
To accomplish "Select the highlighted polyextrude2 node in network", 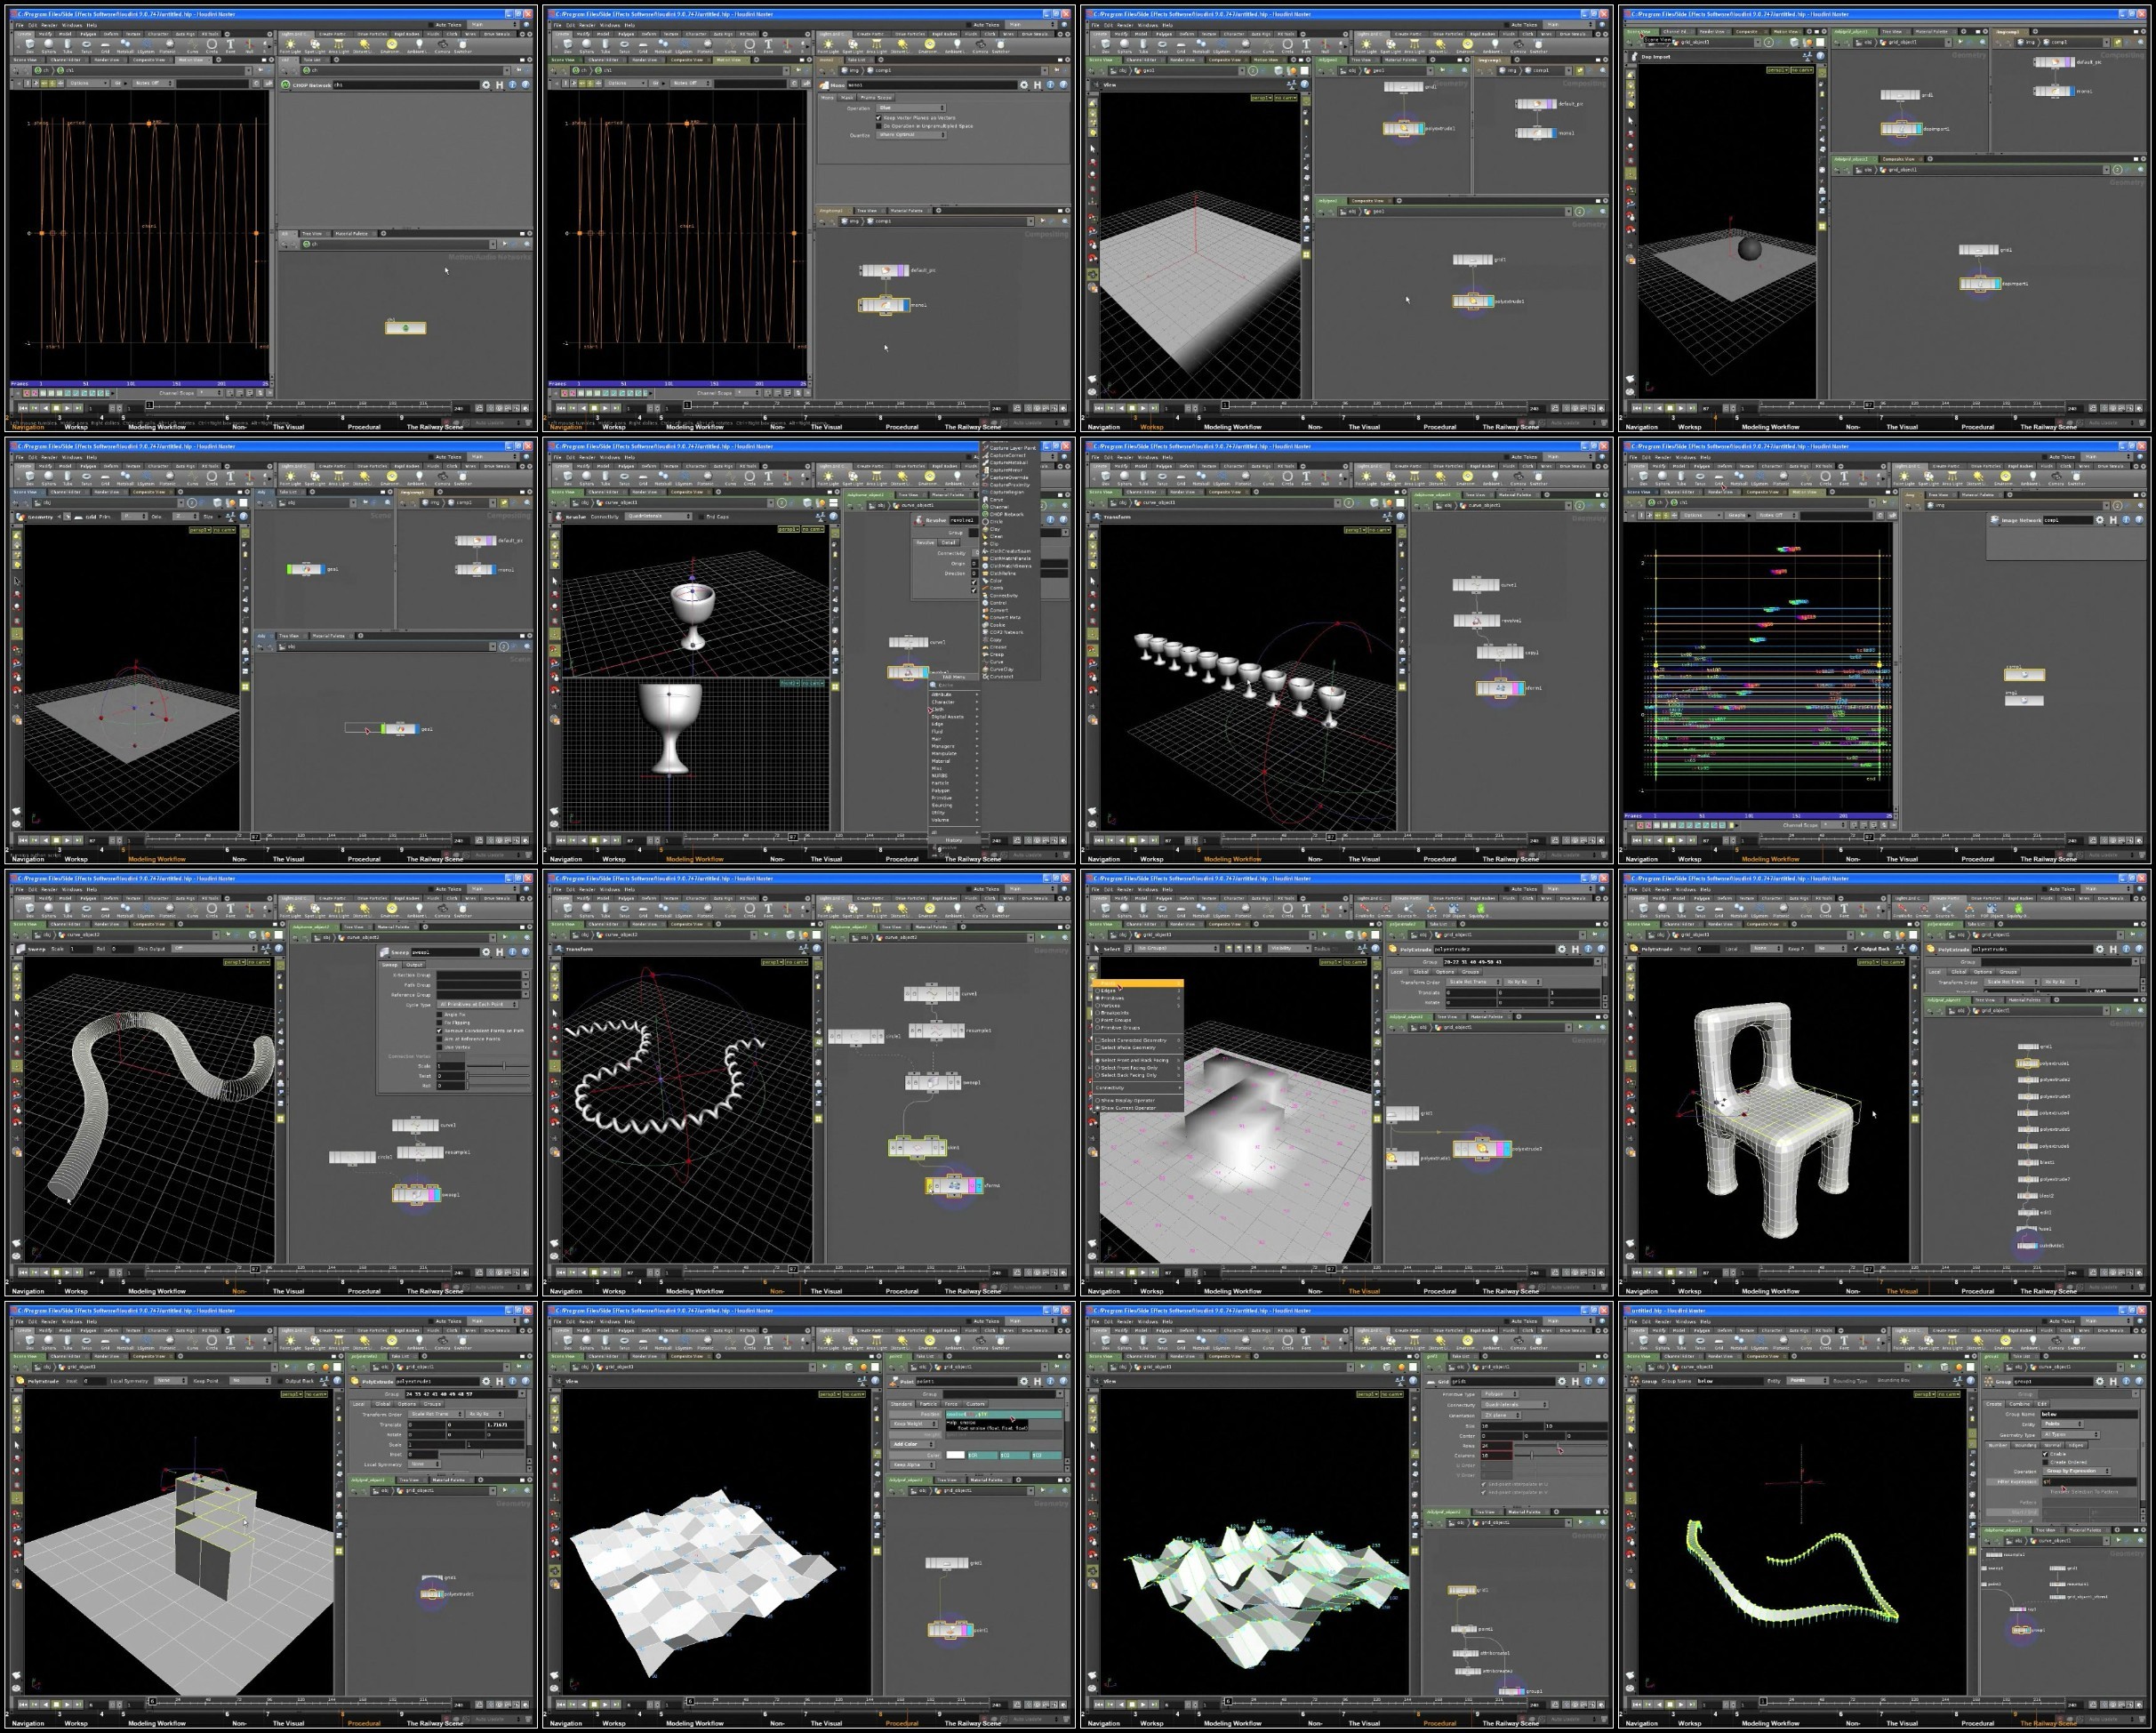I will pyautogui.click(x=1480, y=1149).
